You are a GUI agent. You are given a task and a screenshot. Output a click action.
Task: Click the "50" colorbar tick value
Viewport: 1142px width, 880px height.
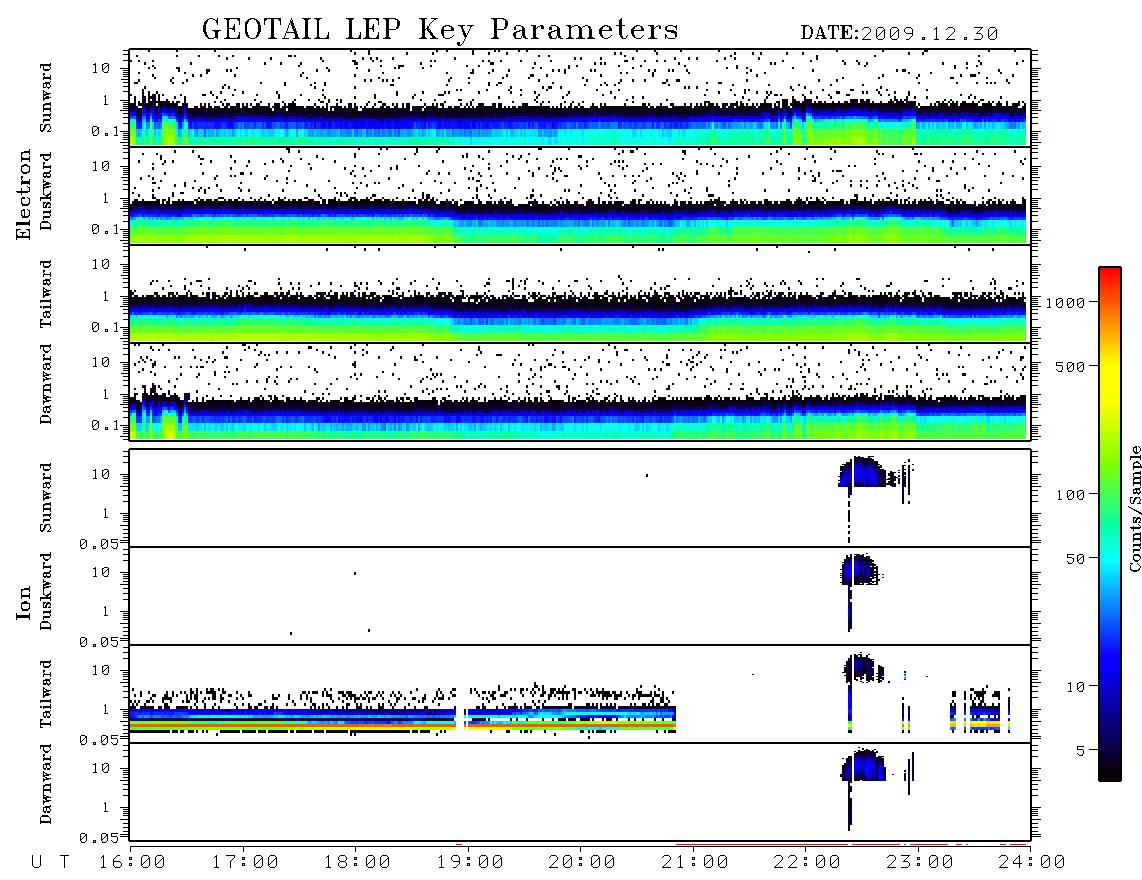coord(1075,559)
